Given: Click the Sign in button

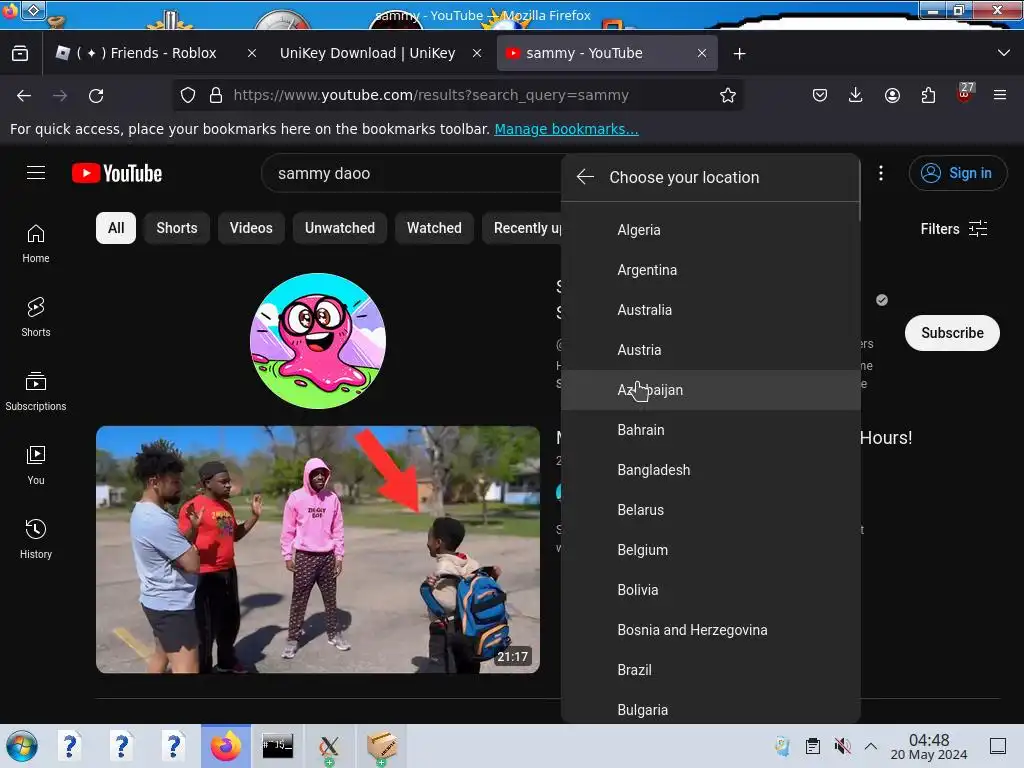Looking at the screenshot, I should click(957, 173).
